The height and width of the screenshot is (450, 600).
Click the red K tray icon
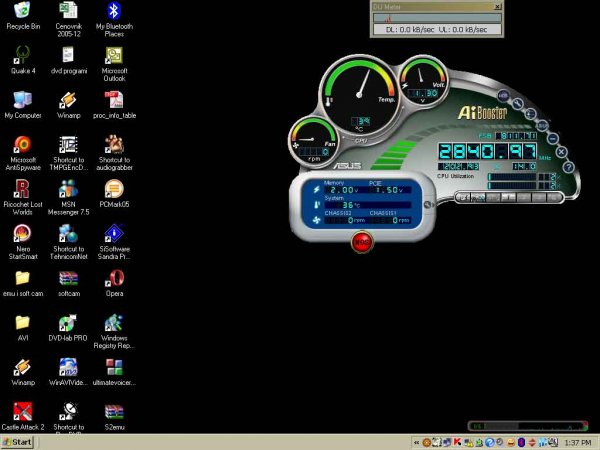click(457, 442)
